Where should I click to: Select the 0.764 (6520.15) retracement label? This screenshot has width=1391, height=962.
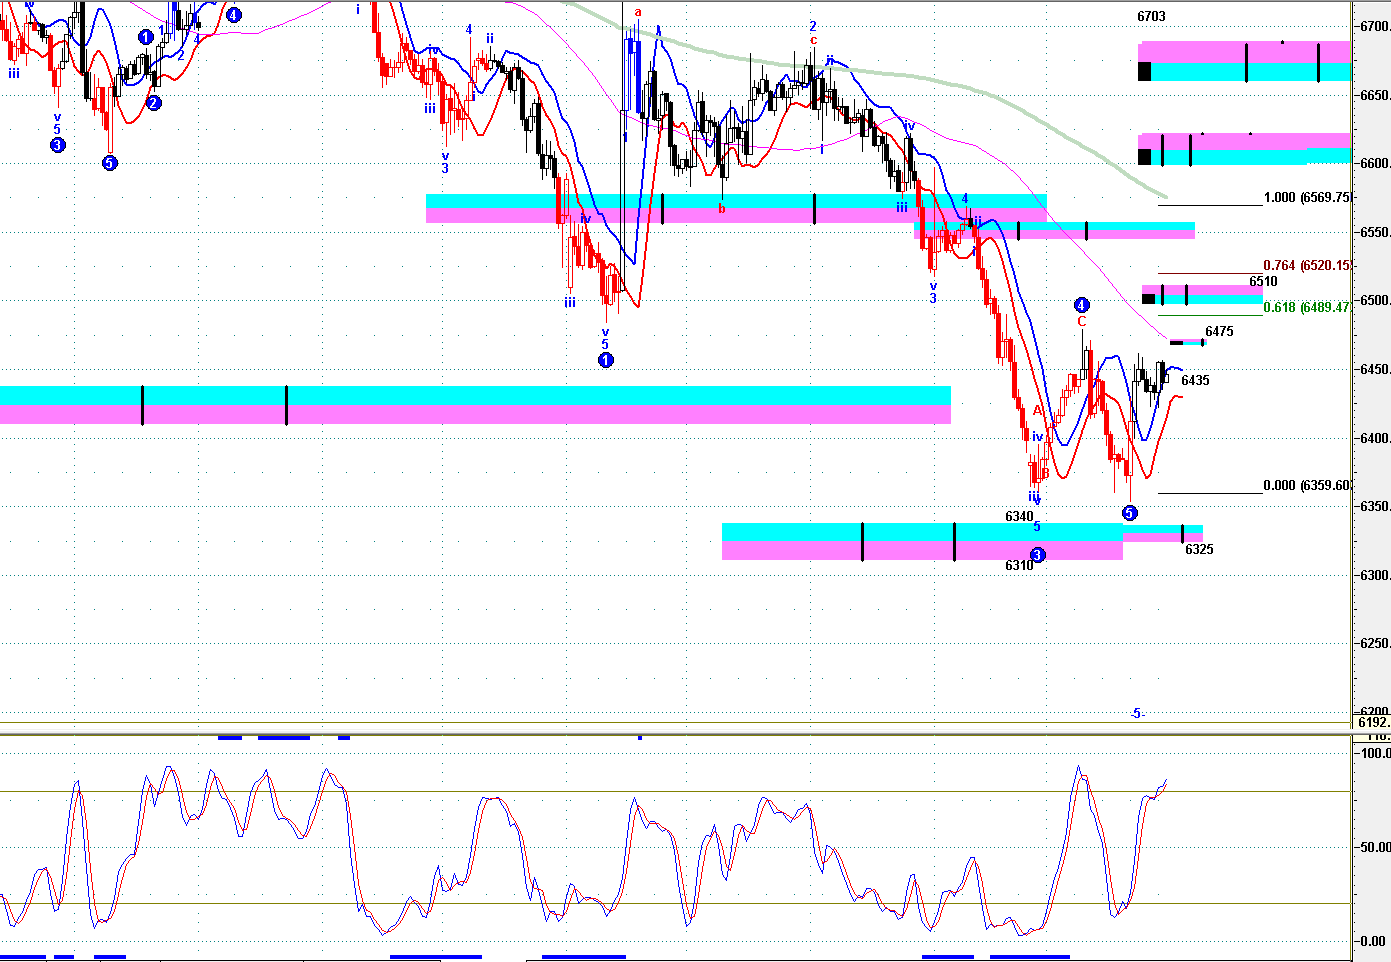click(1307, 266)
